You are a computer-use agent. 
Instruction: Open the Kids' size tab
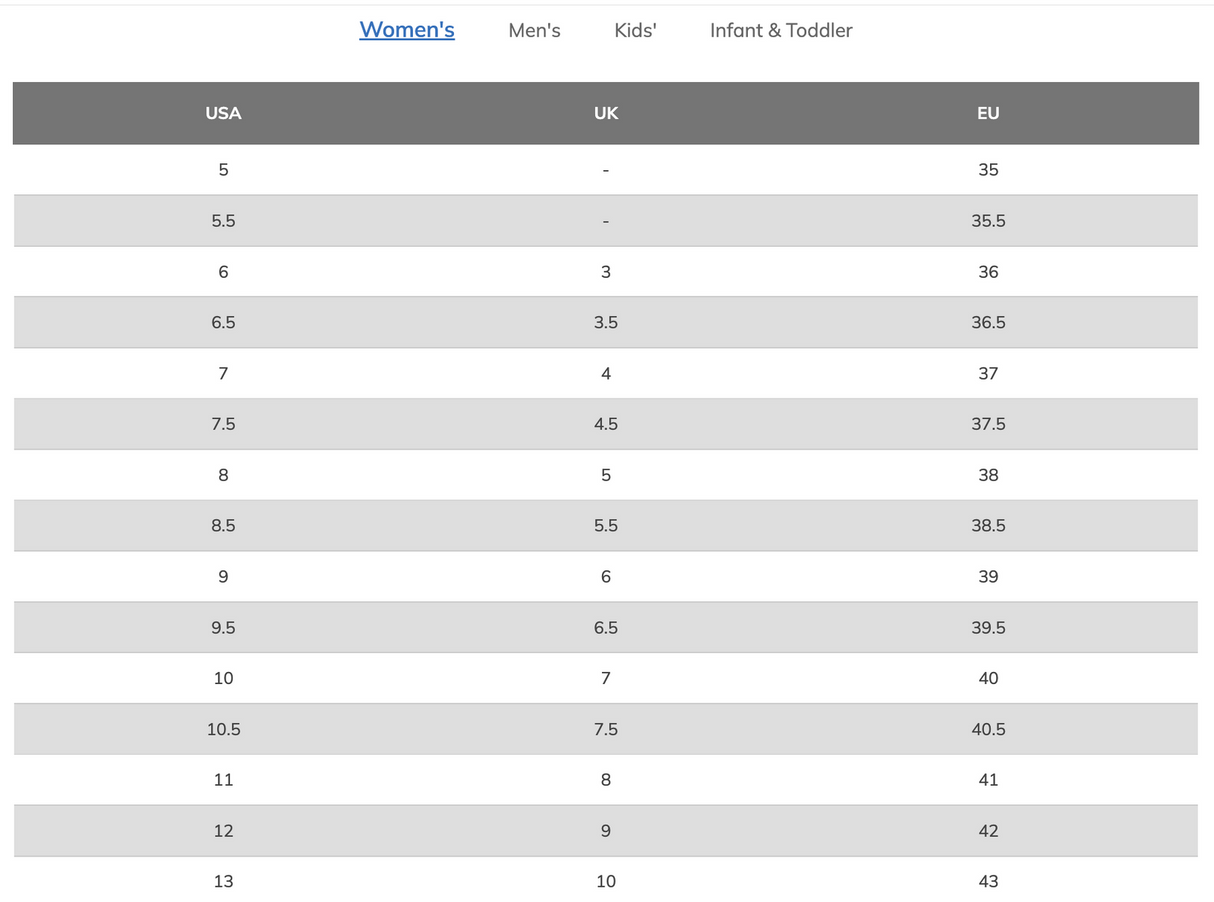(x=635, y=31)
